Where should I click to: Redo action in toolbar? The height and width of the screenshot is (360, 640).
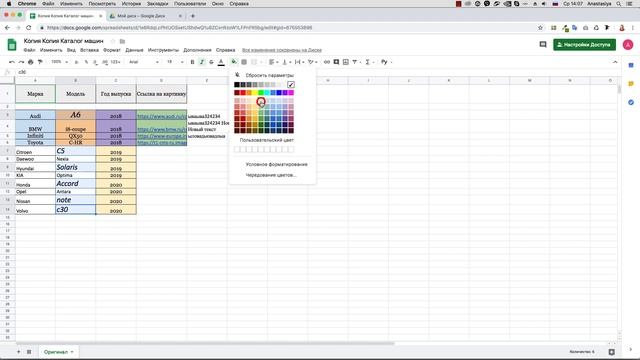point(21,62)
